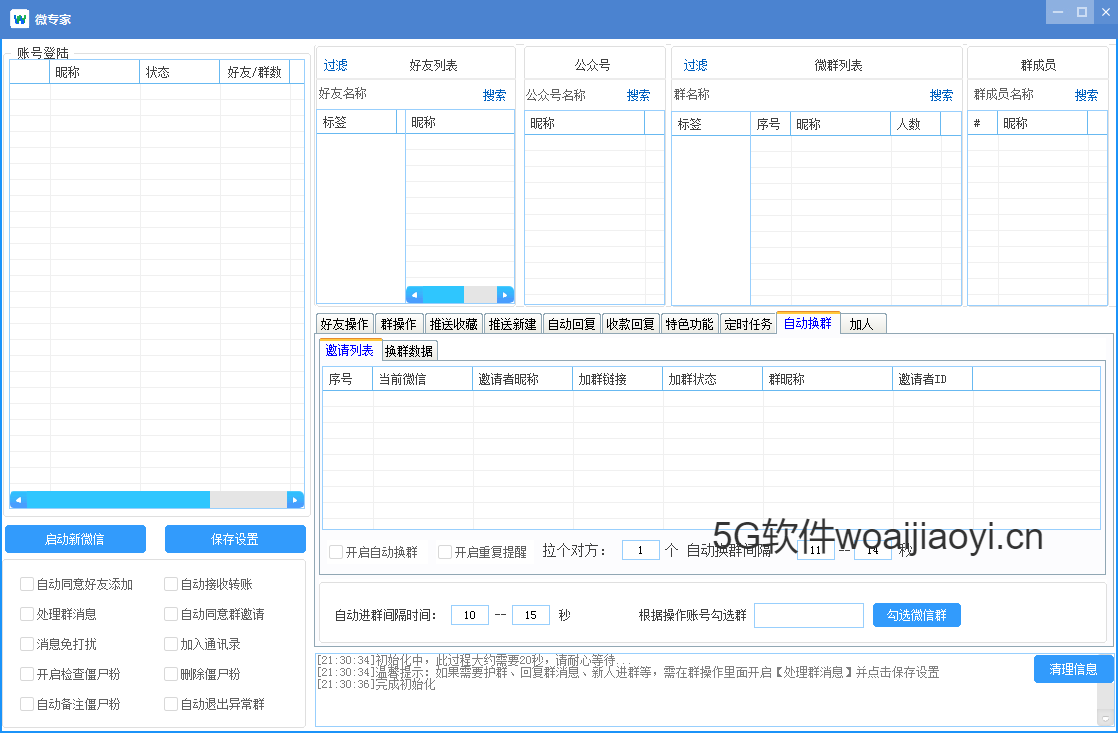Click 勾选微信群 button
This screenshot has height=733, width=1118.
tap(917, 615)
